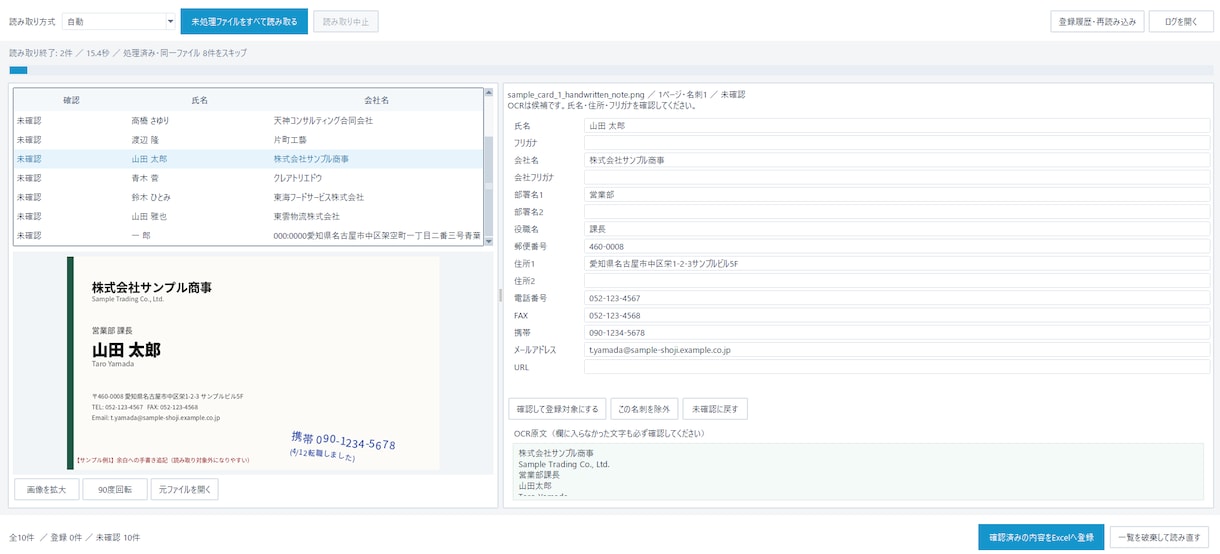1220x554 pixels.
Task: Select the list row 山田 太郎
Action: tap(248, 159)
